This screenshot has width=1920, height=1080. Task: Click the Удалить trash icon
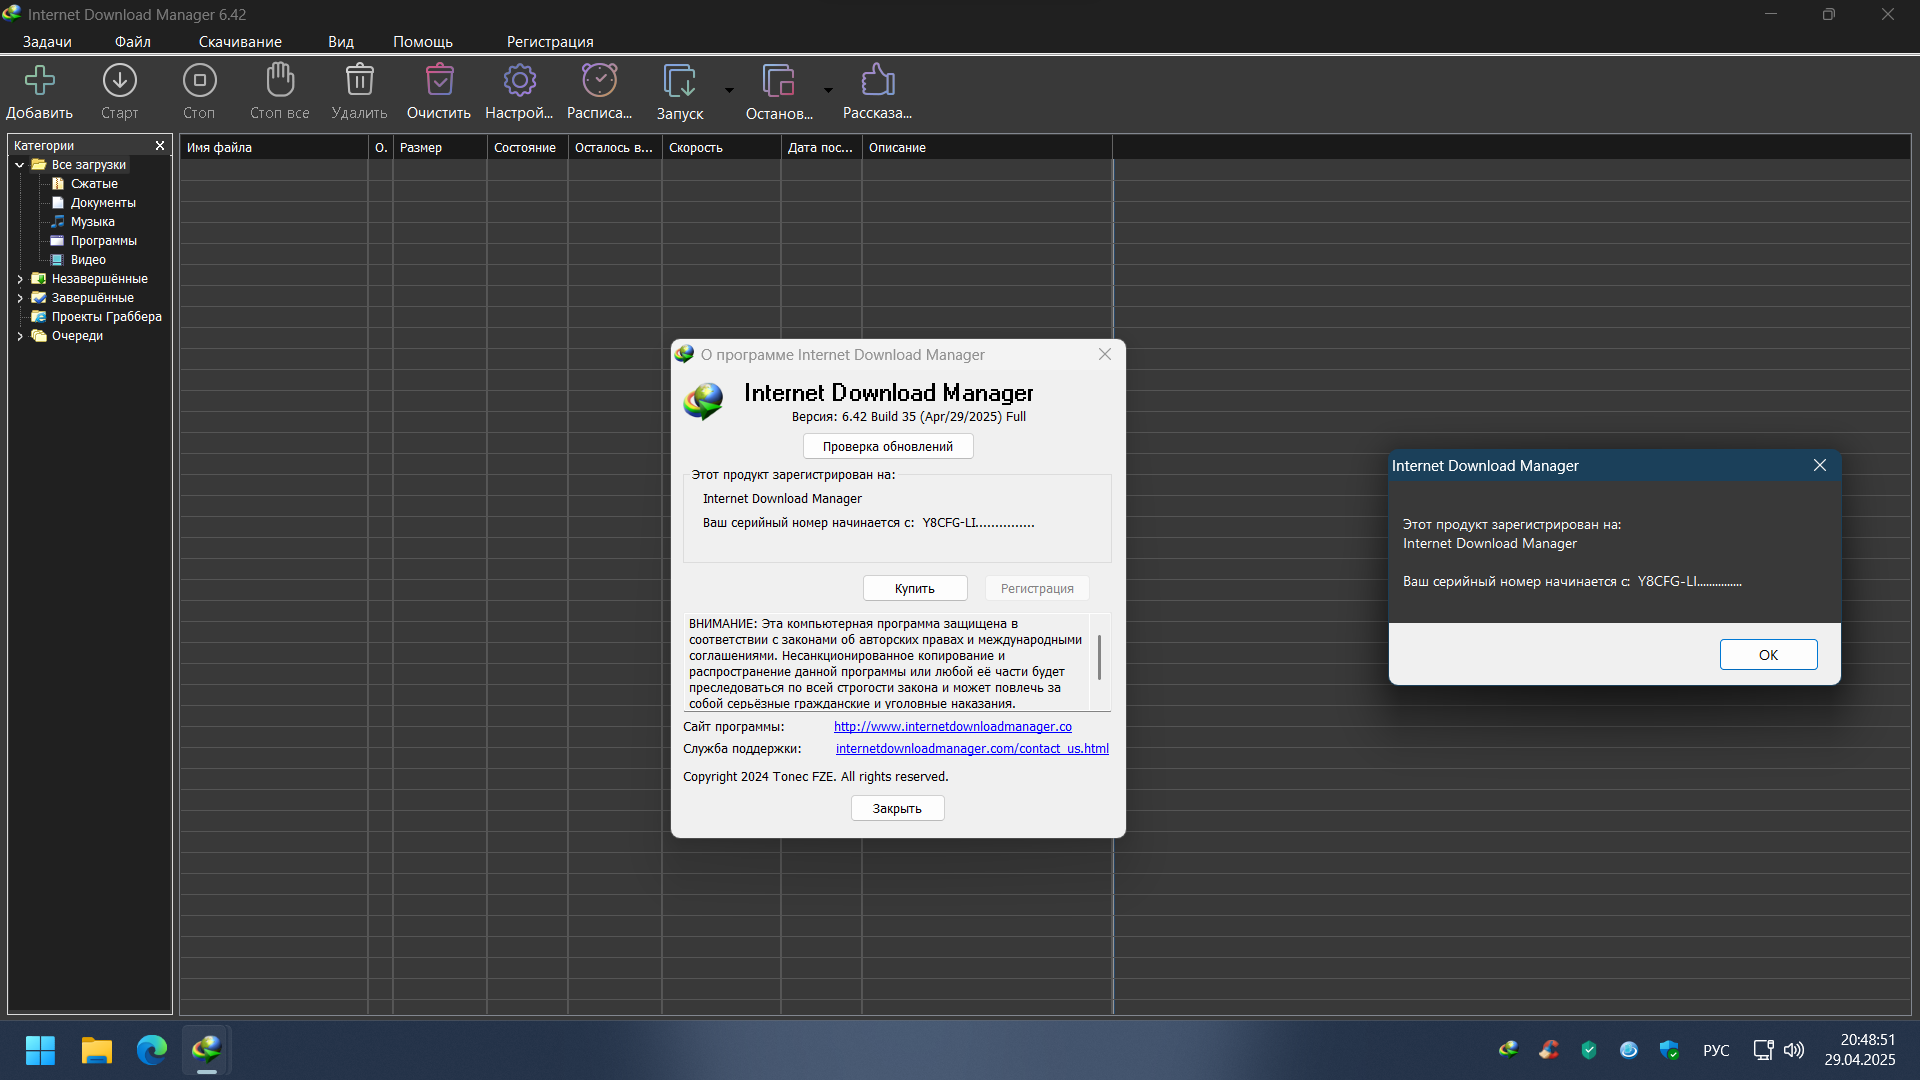coord(359,80)
